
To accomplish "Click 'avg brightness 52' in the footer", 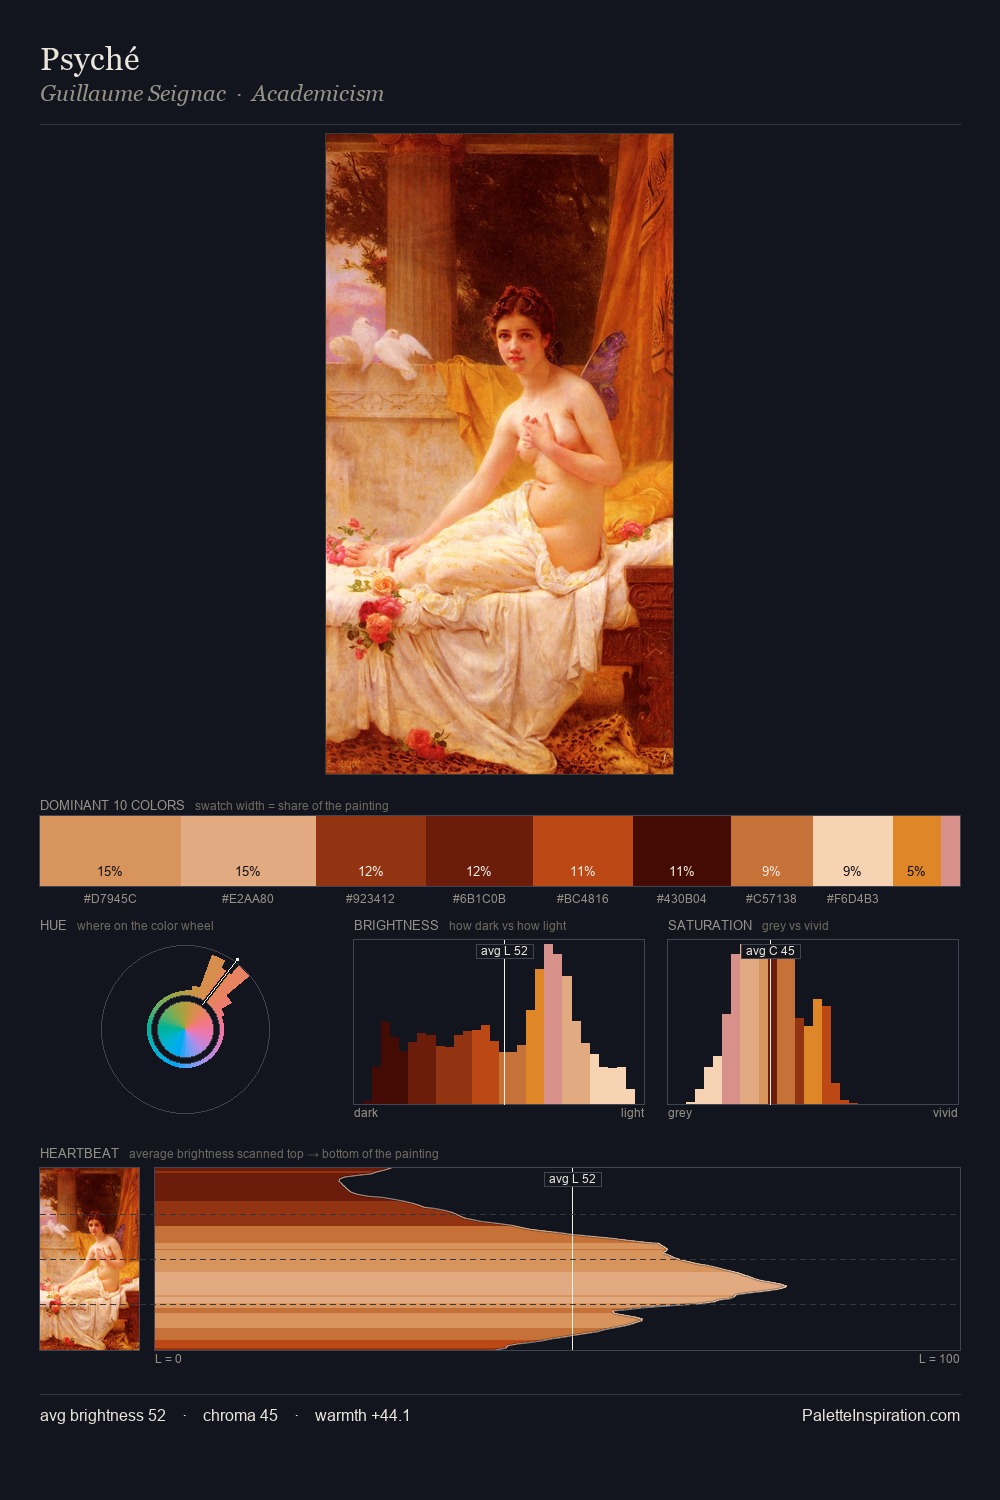I will [103, 1415].
